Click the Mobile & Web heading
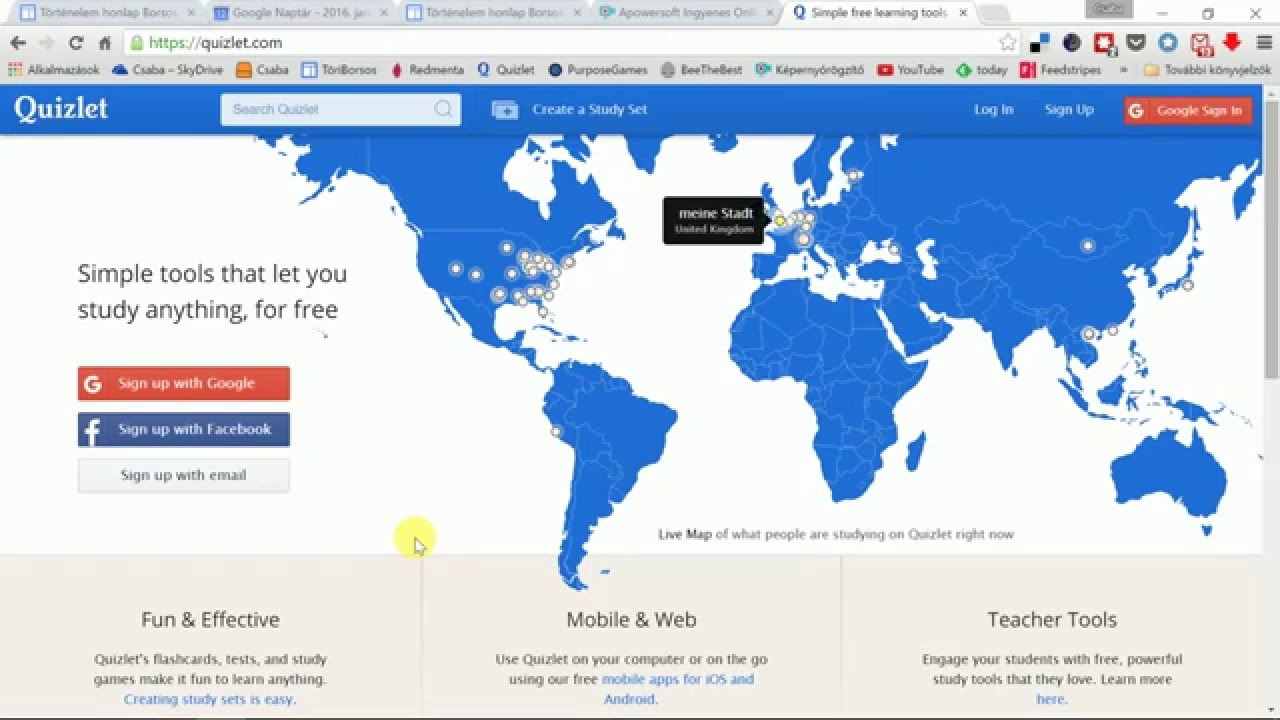The width and height of the screenshot is (1280, 720). pos(631,619)
